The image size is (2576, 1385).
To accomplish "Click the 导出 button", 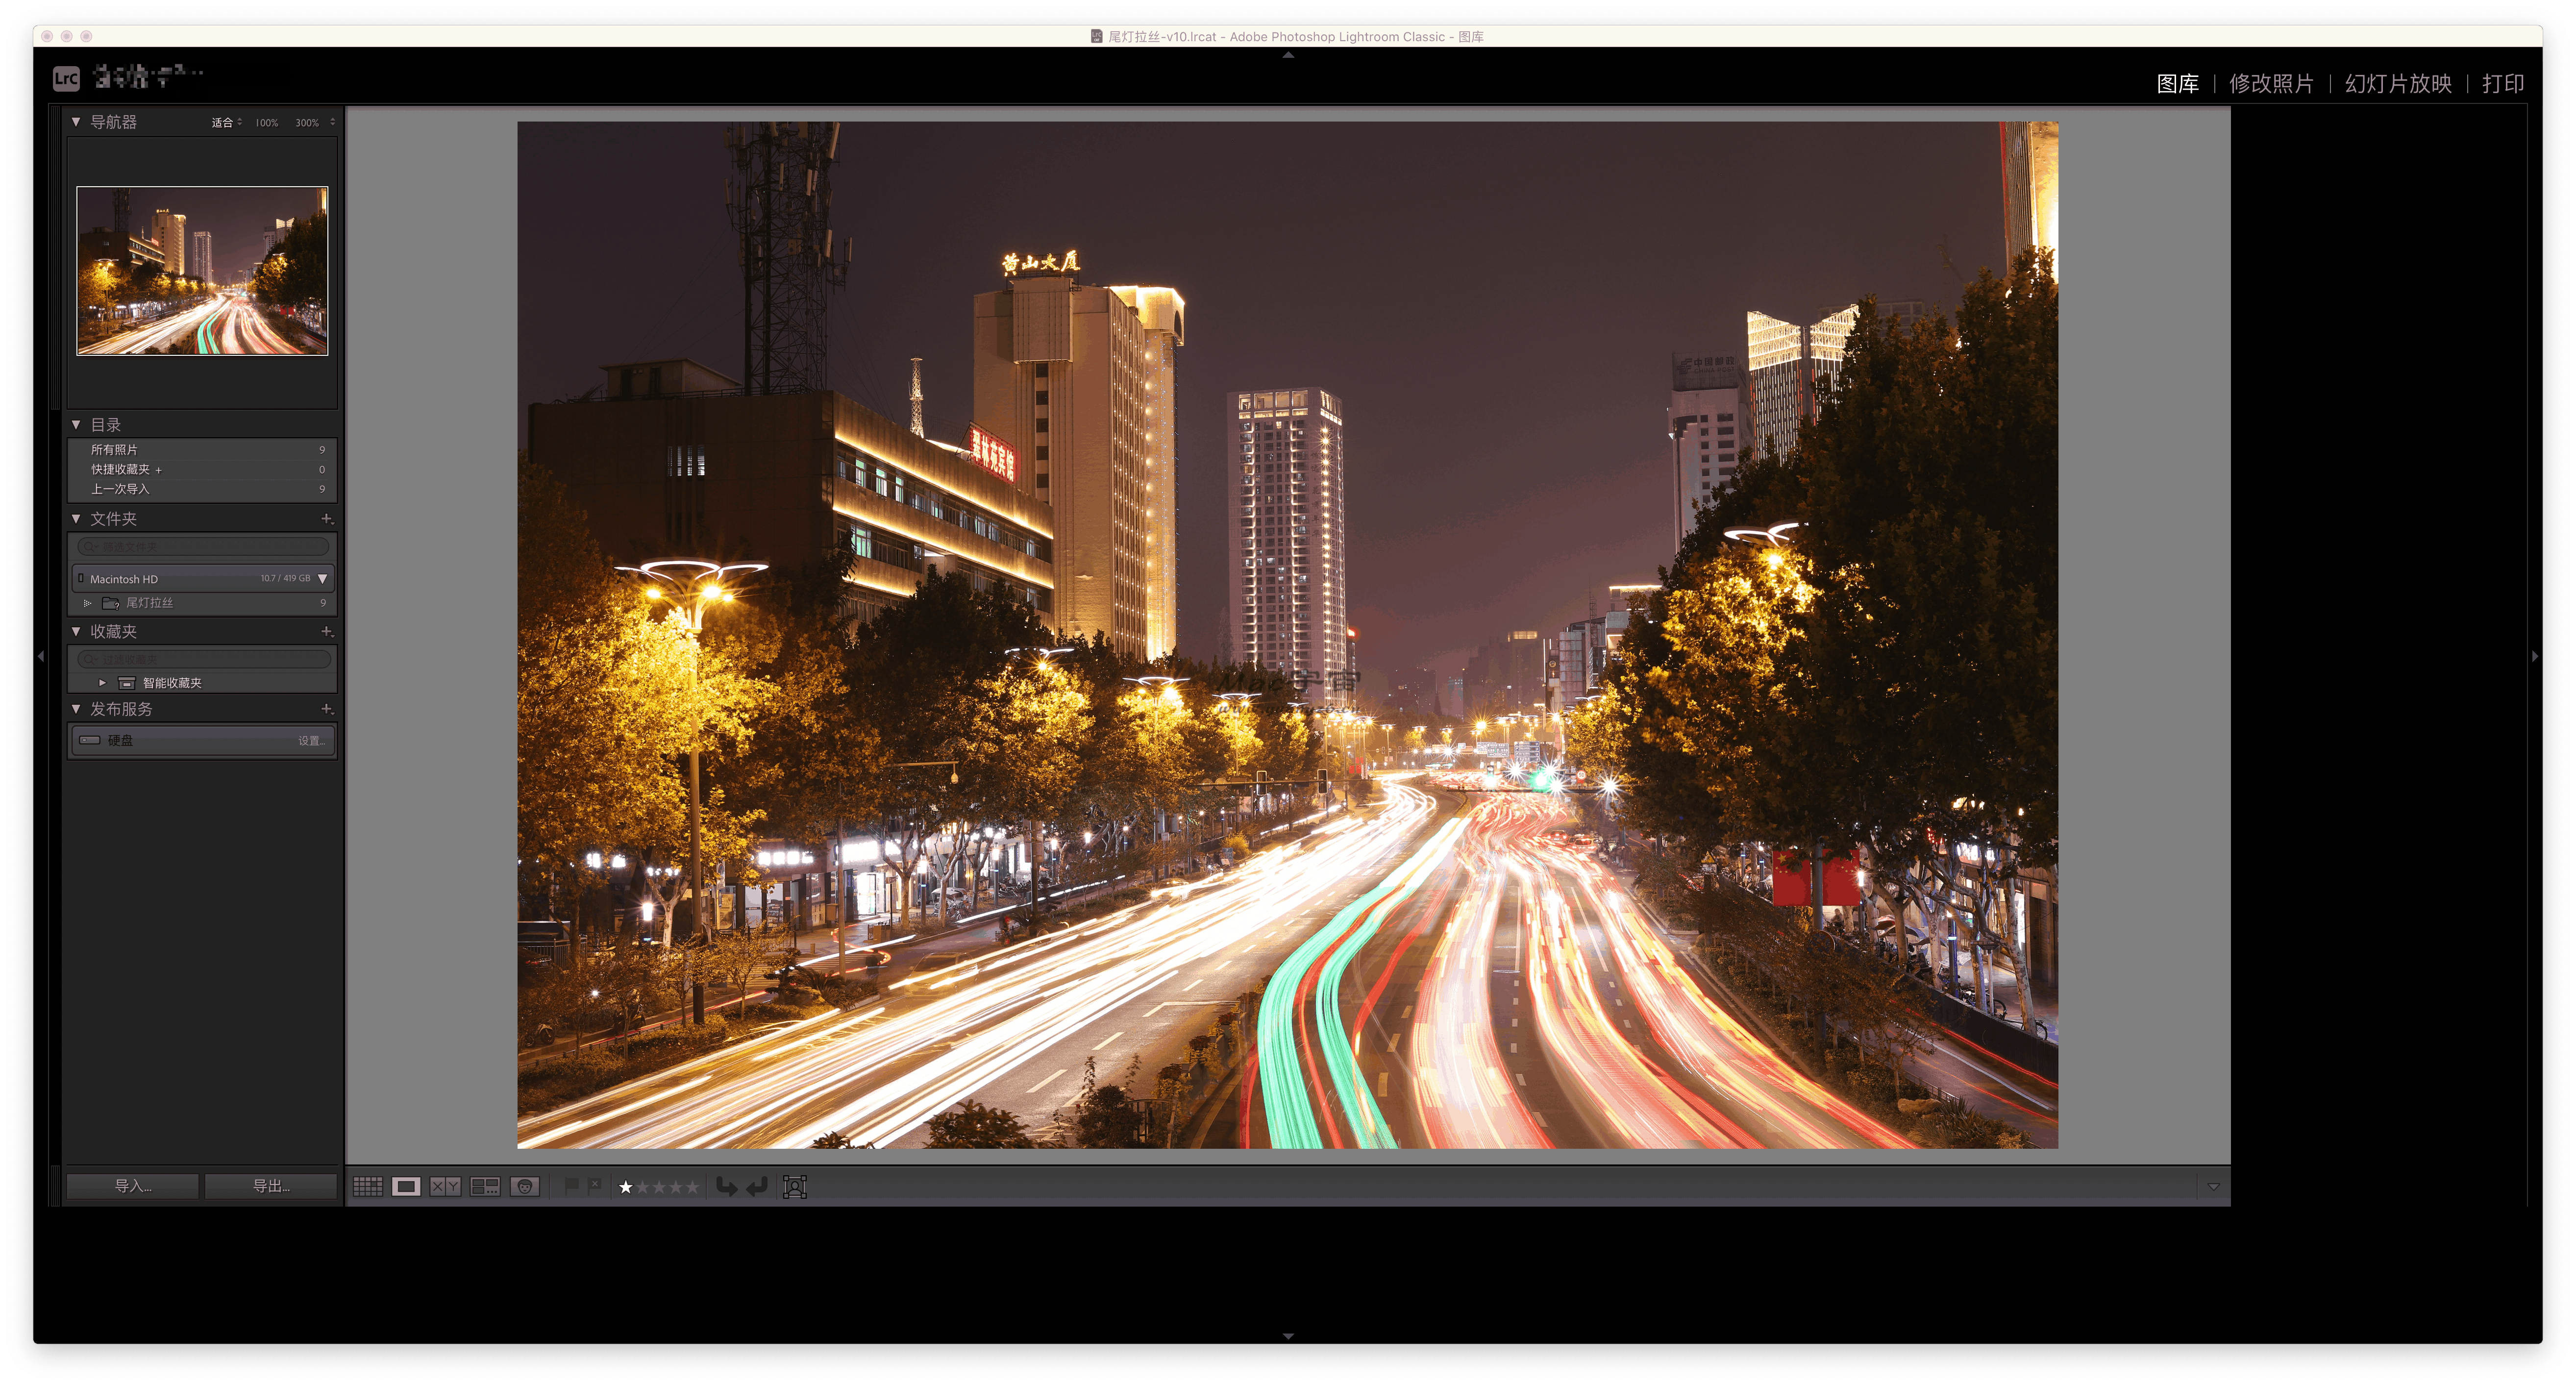I will pos(271,1187).
